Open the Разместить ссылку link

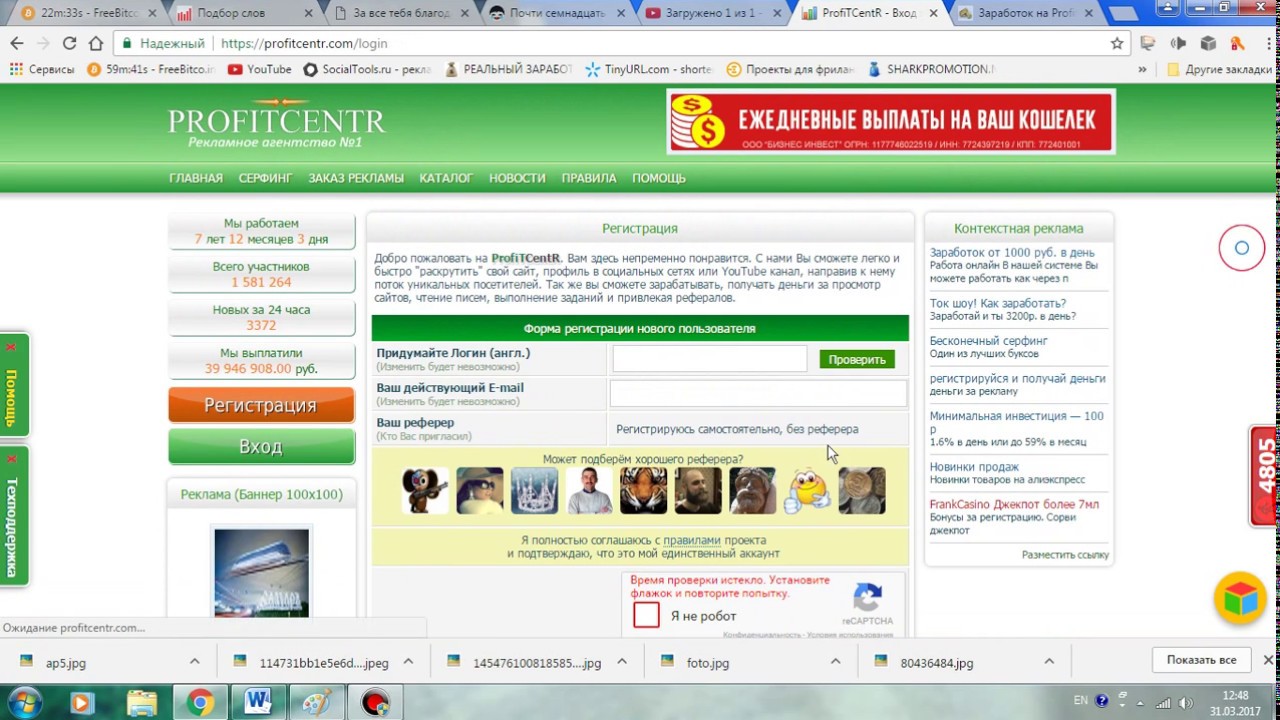(x=1065, y=554)
